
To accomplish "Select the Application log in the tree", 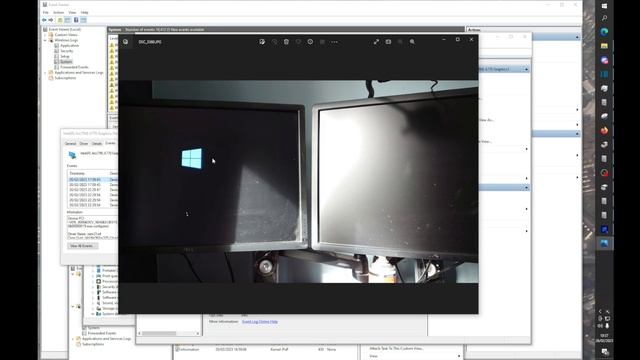I will tap(70, 46).
